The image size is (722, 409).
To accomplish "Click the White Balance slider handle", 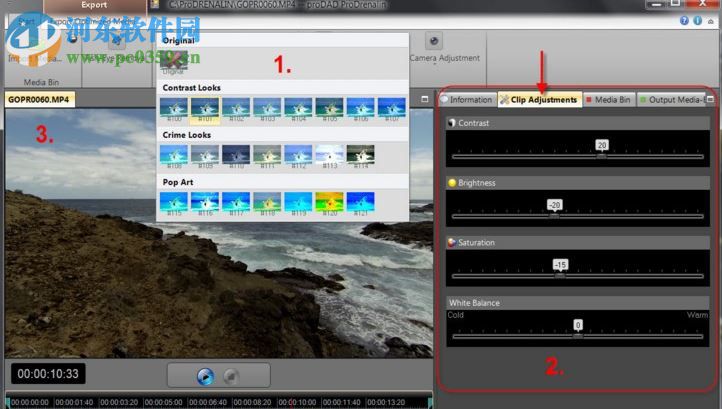I will pyautogui.click(x=577, y=335).
